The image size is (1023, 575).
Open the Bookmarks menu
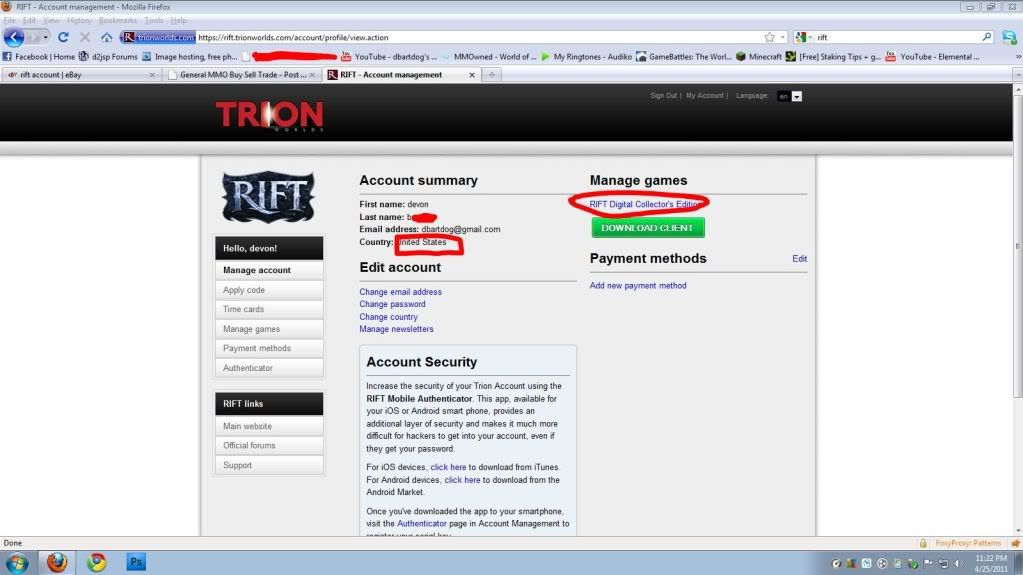[118, 20]
